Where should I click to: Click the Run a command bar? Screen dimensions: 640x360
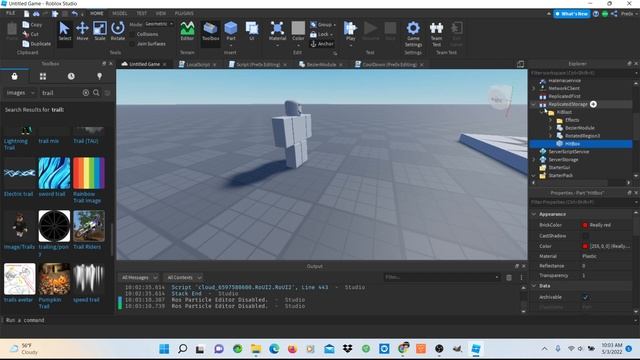point(318,320)
